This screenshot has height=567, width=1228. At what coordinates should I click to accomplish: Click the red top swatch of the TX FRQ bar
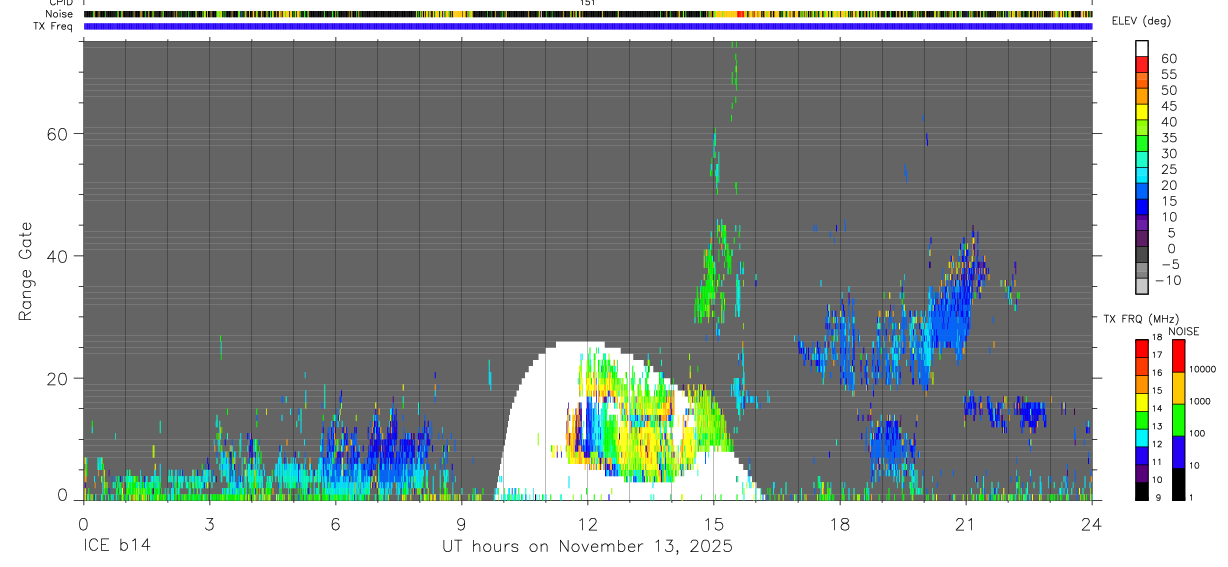click(x=1143, y=348)
